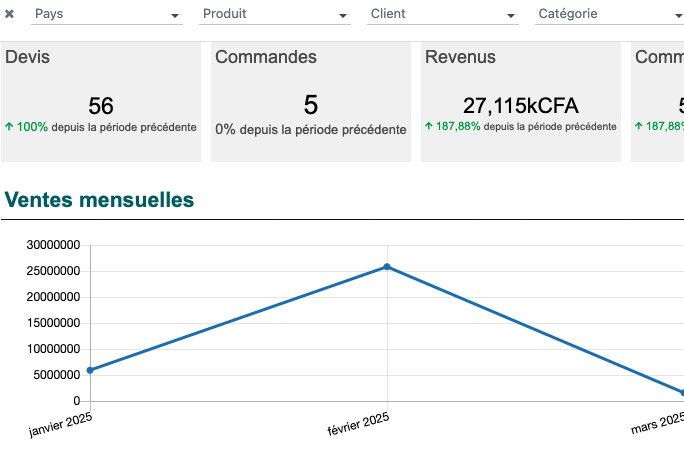This screenshot has height=466, width=684.
Task: Open the Catégorie filter dropdown
Action: 609,14
